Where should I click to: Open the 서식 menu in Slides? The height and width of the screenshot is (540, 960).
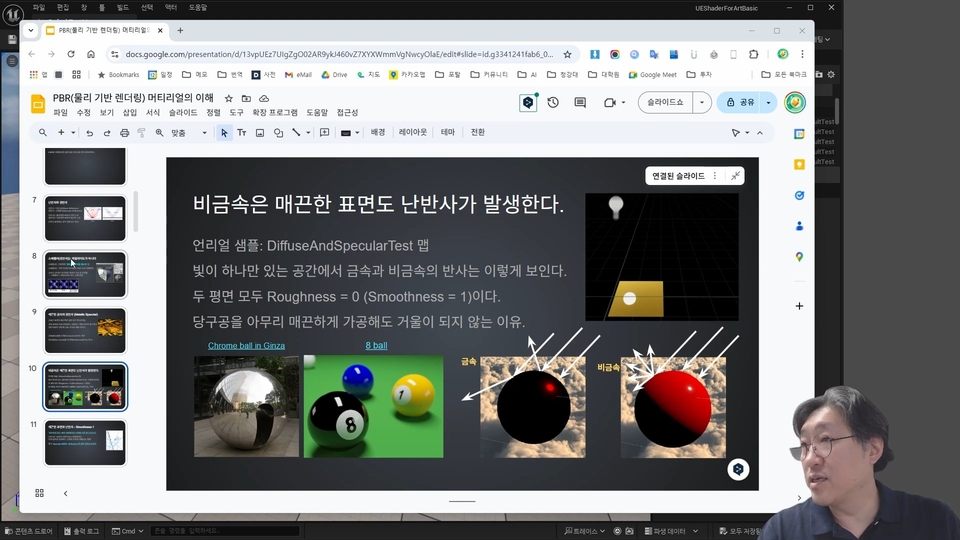[153, 113]
